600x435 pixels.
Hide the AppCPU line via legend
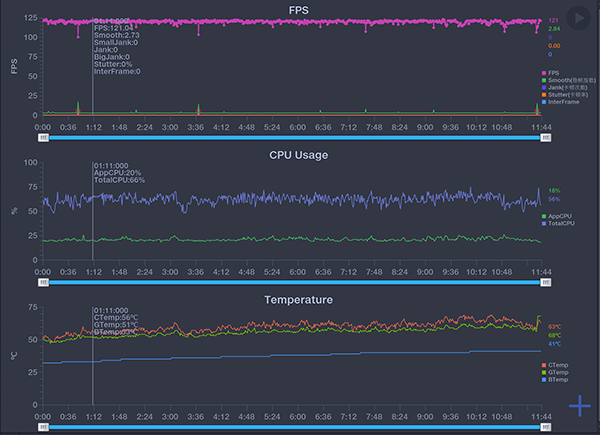(x=558, y=216)
